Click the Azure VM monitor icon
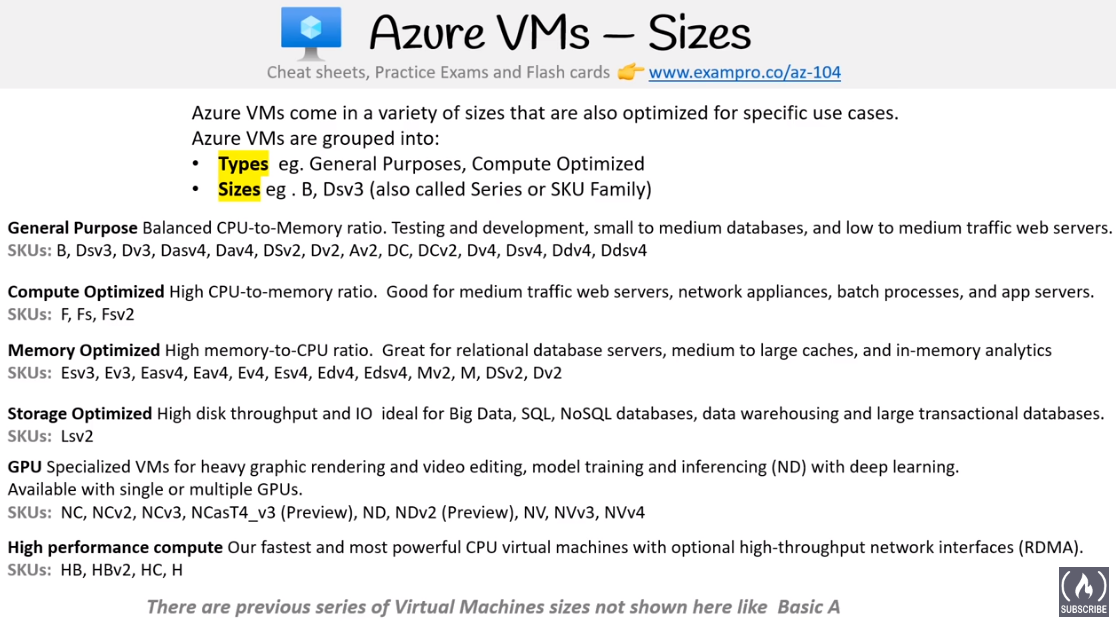1116x626 pixels. [x=311, y=33]
